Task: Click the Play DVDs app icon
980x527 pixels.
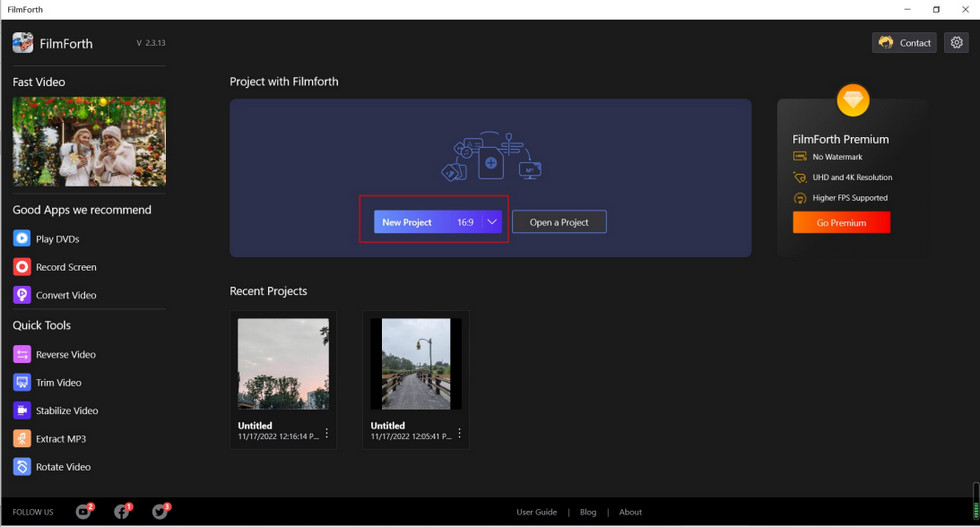Action: [22, 238]
